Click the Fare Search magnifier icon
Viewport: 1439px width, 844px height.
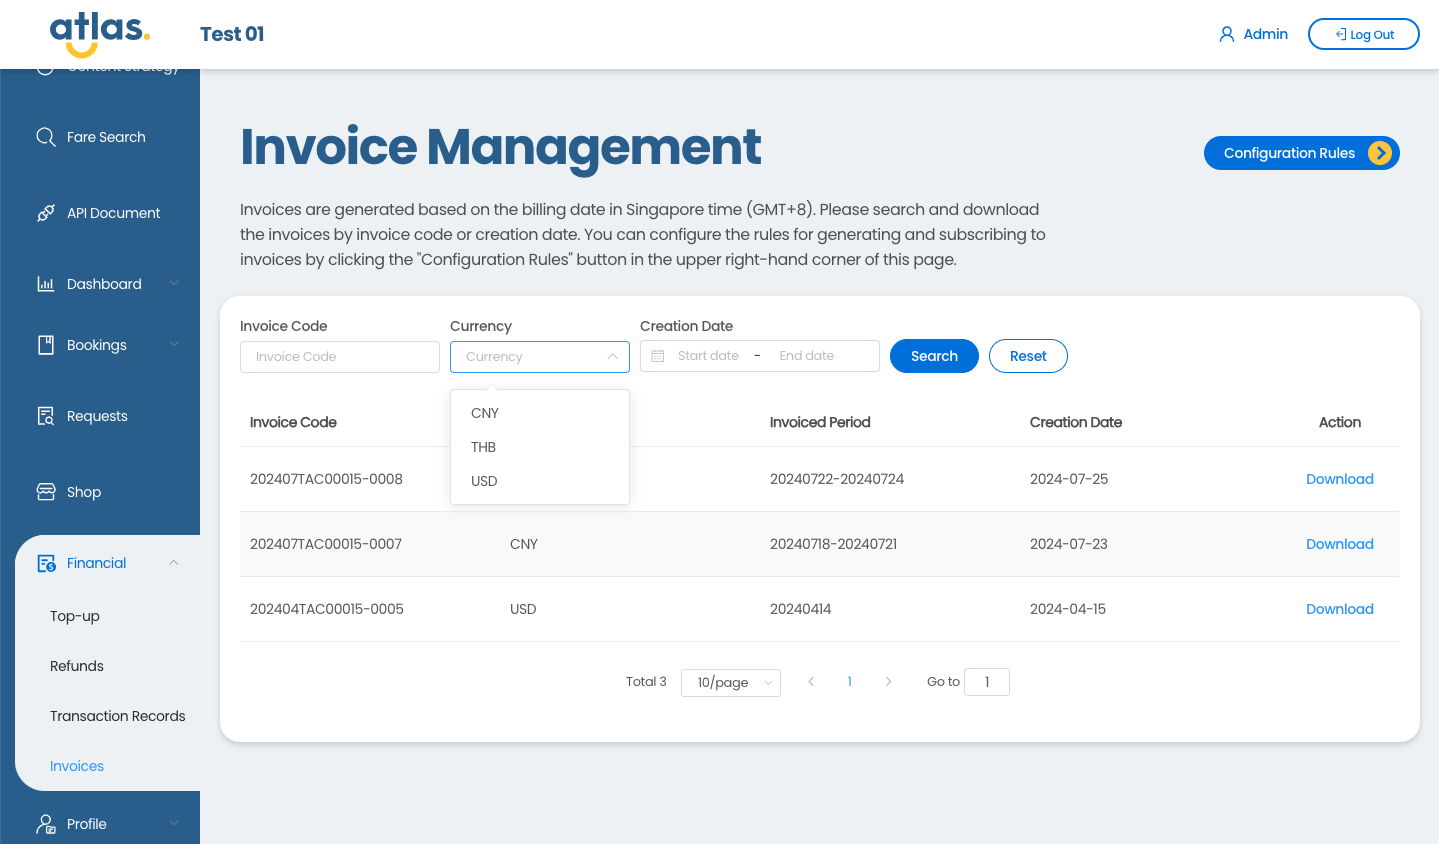point(46,137)
